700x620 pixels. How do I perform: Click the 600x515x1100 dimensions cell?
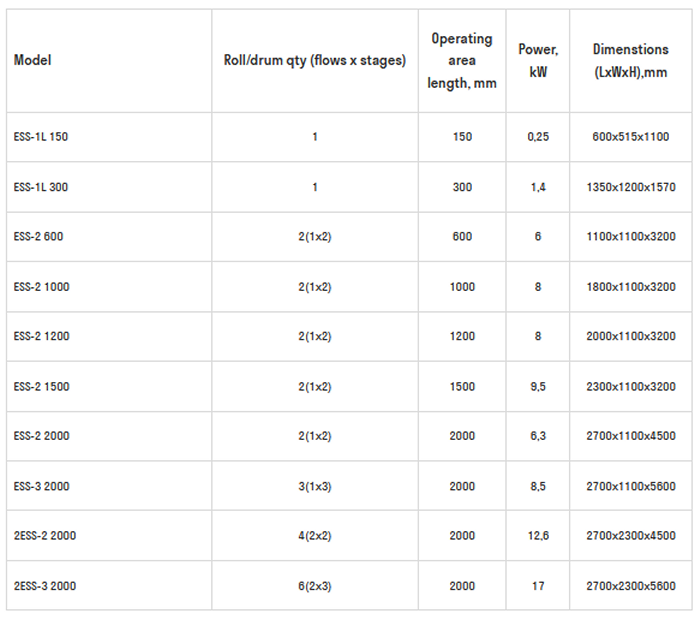(x=630, y=136)
